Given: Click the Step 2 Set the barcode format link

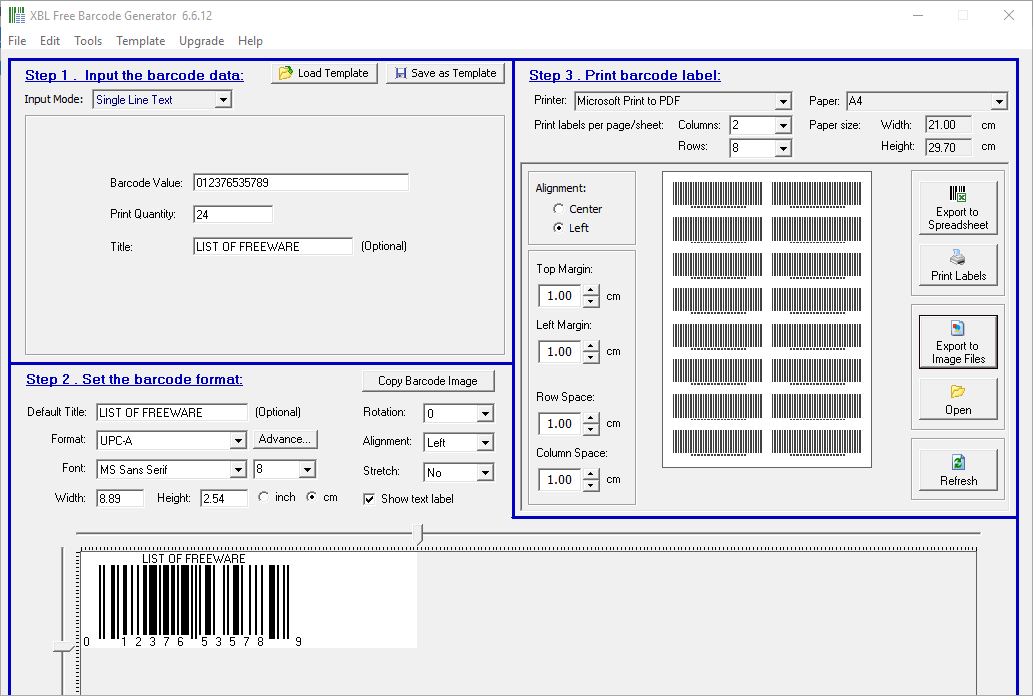Looking at the screenshot, I should [134, 379].
